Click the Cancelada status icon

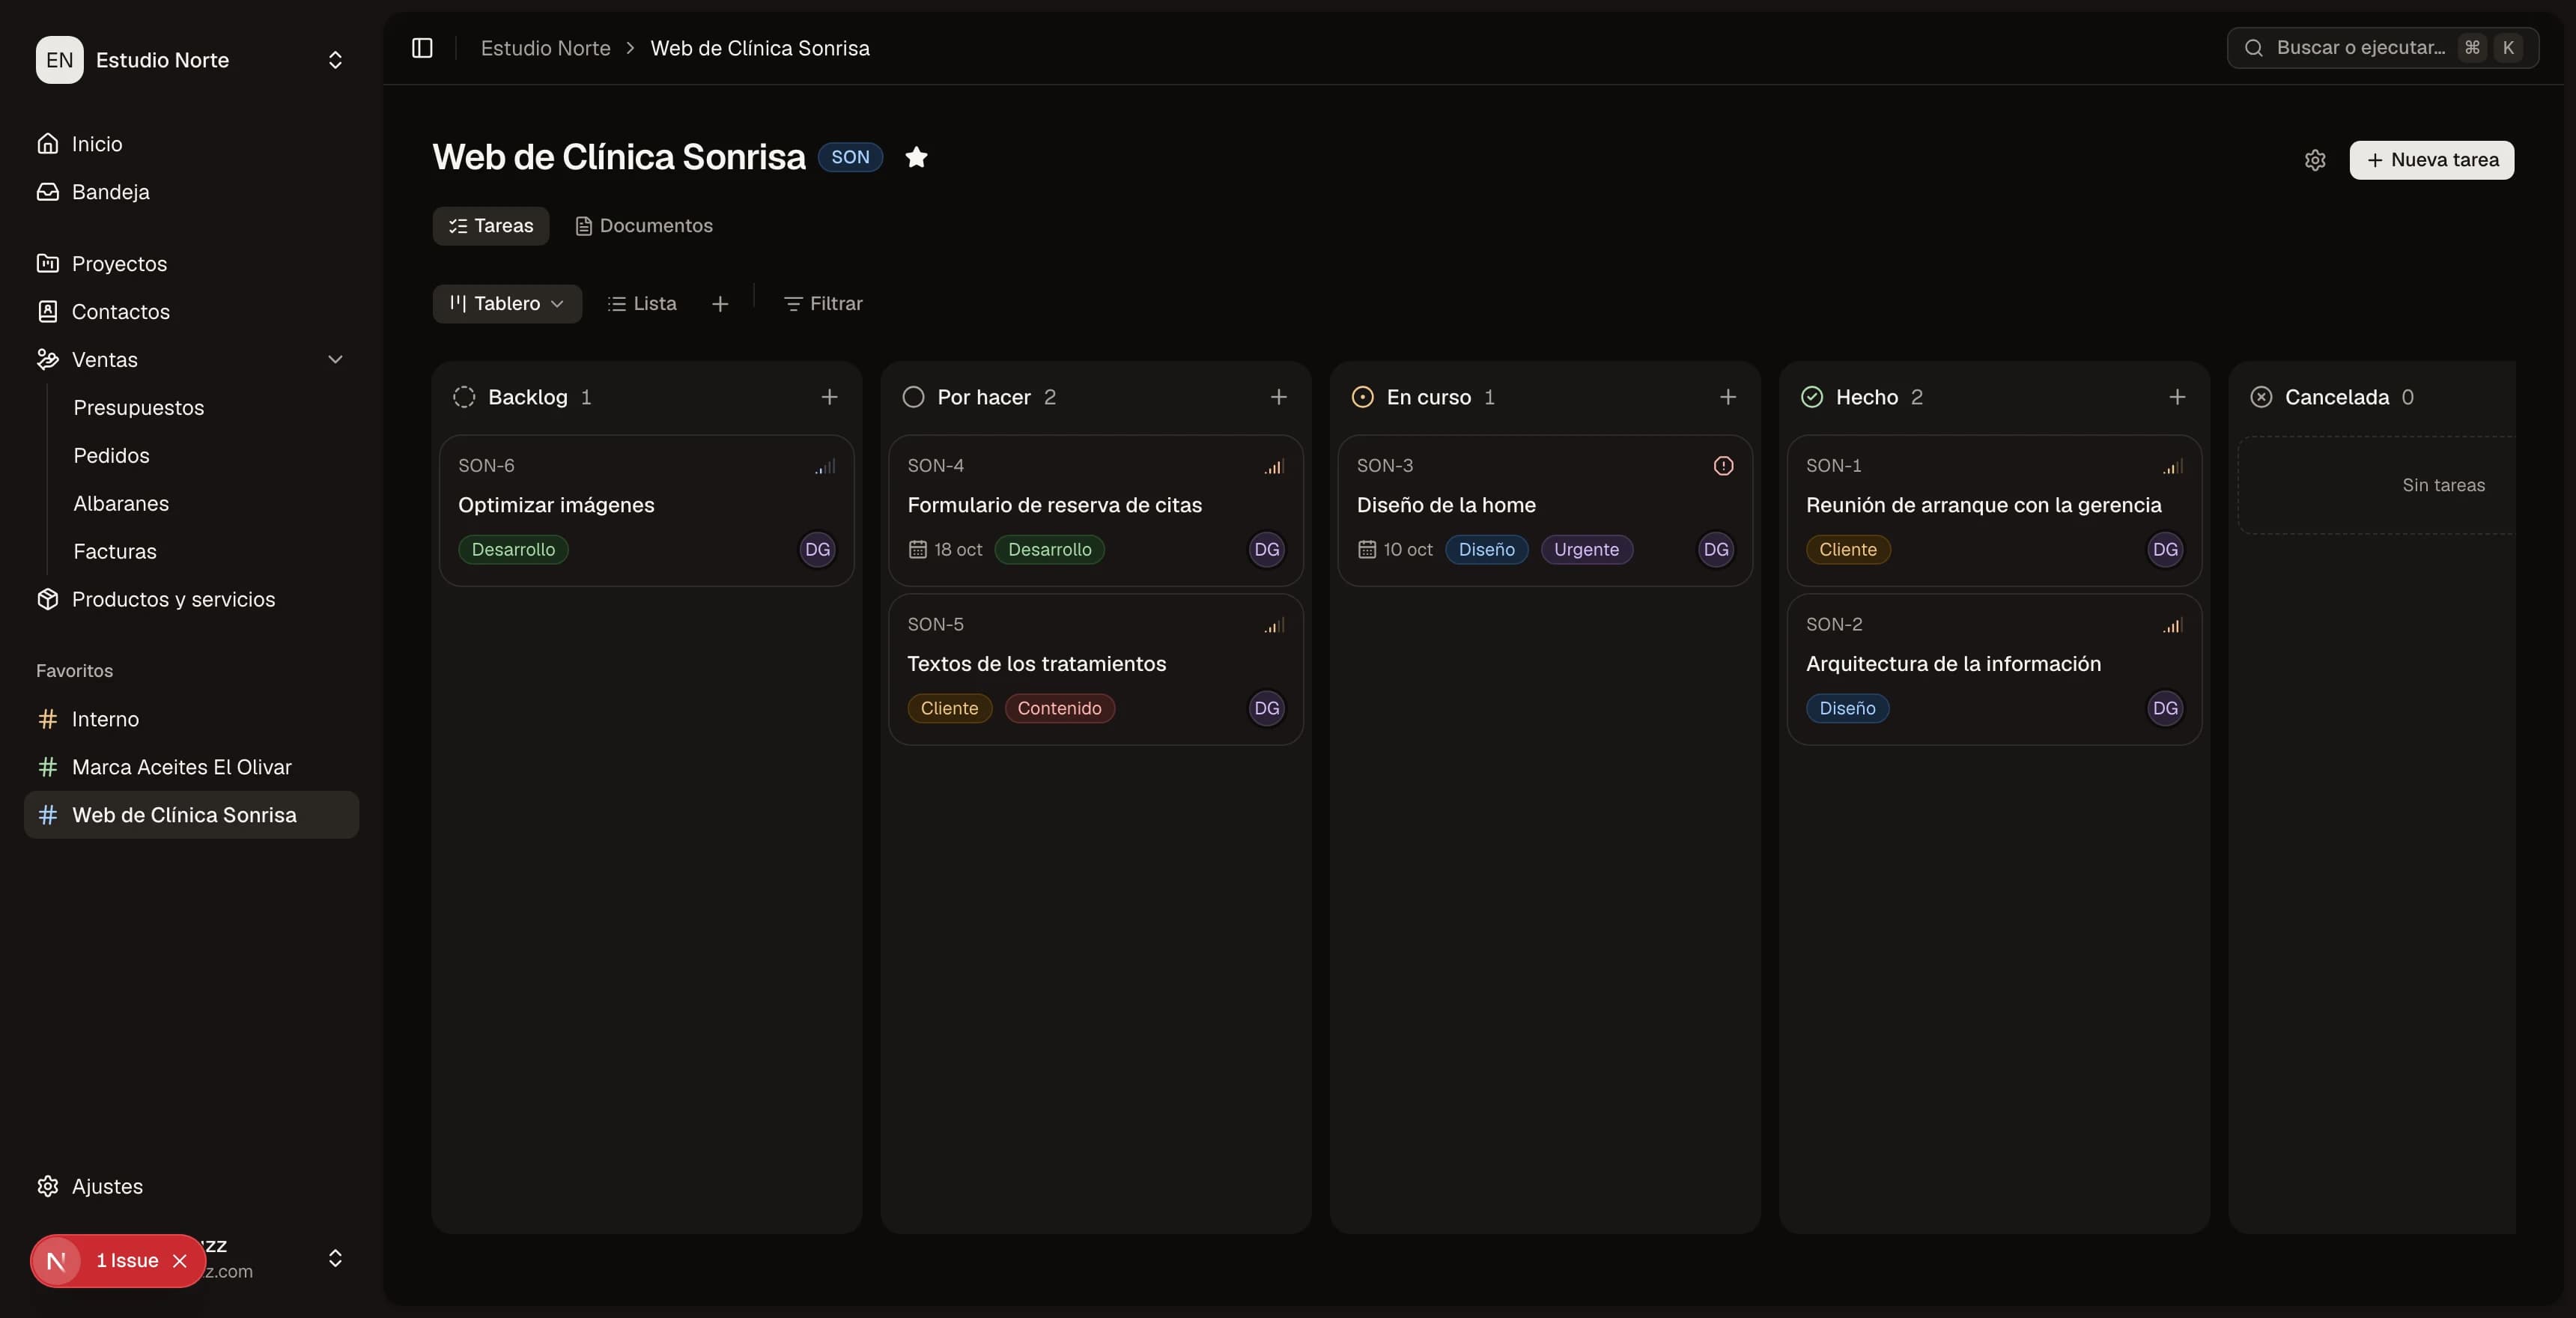(x=2260, y=397)
